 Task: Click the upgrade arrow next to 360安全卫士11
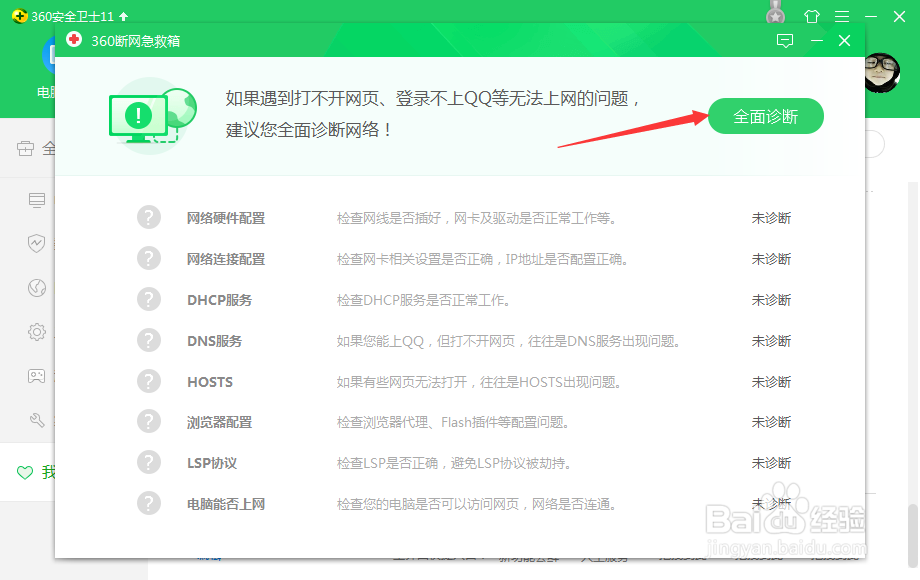coord(124,15)
